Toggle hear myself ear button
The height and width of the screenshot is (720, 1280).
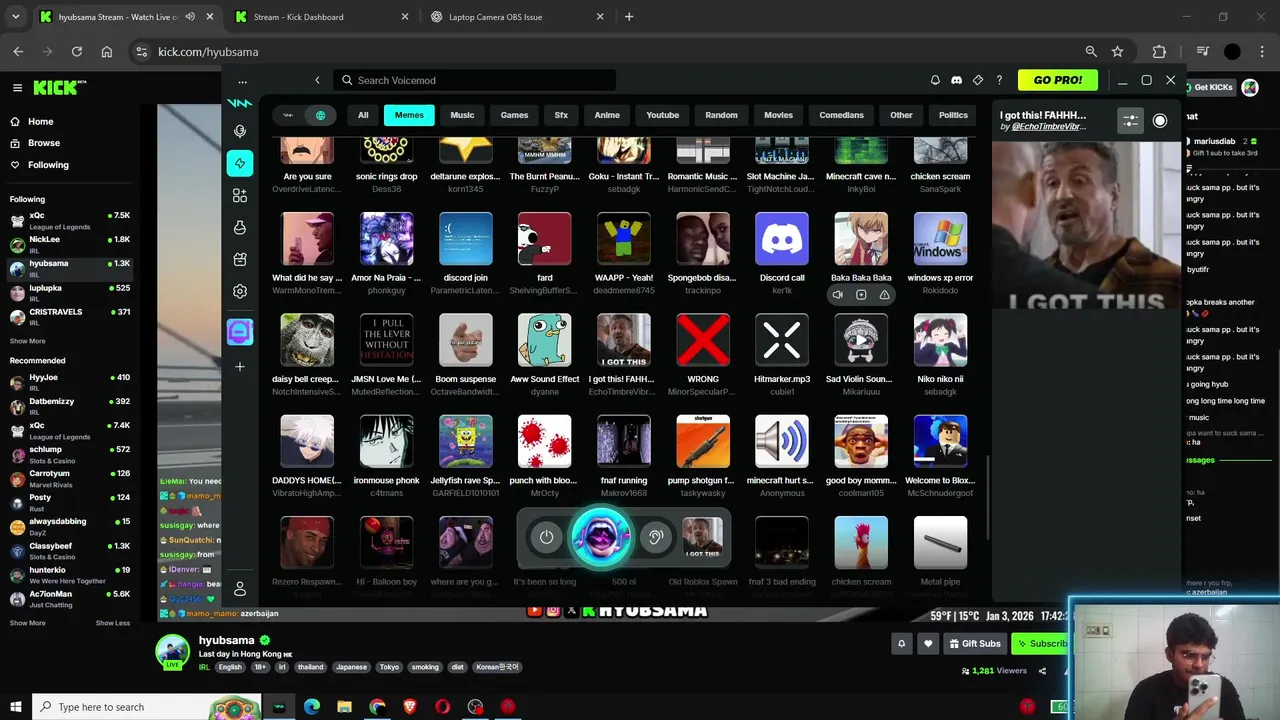pos(656,537)
